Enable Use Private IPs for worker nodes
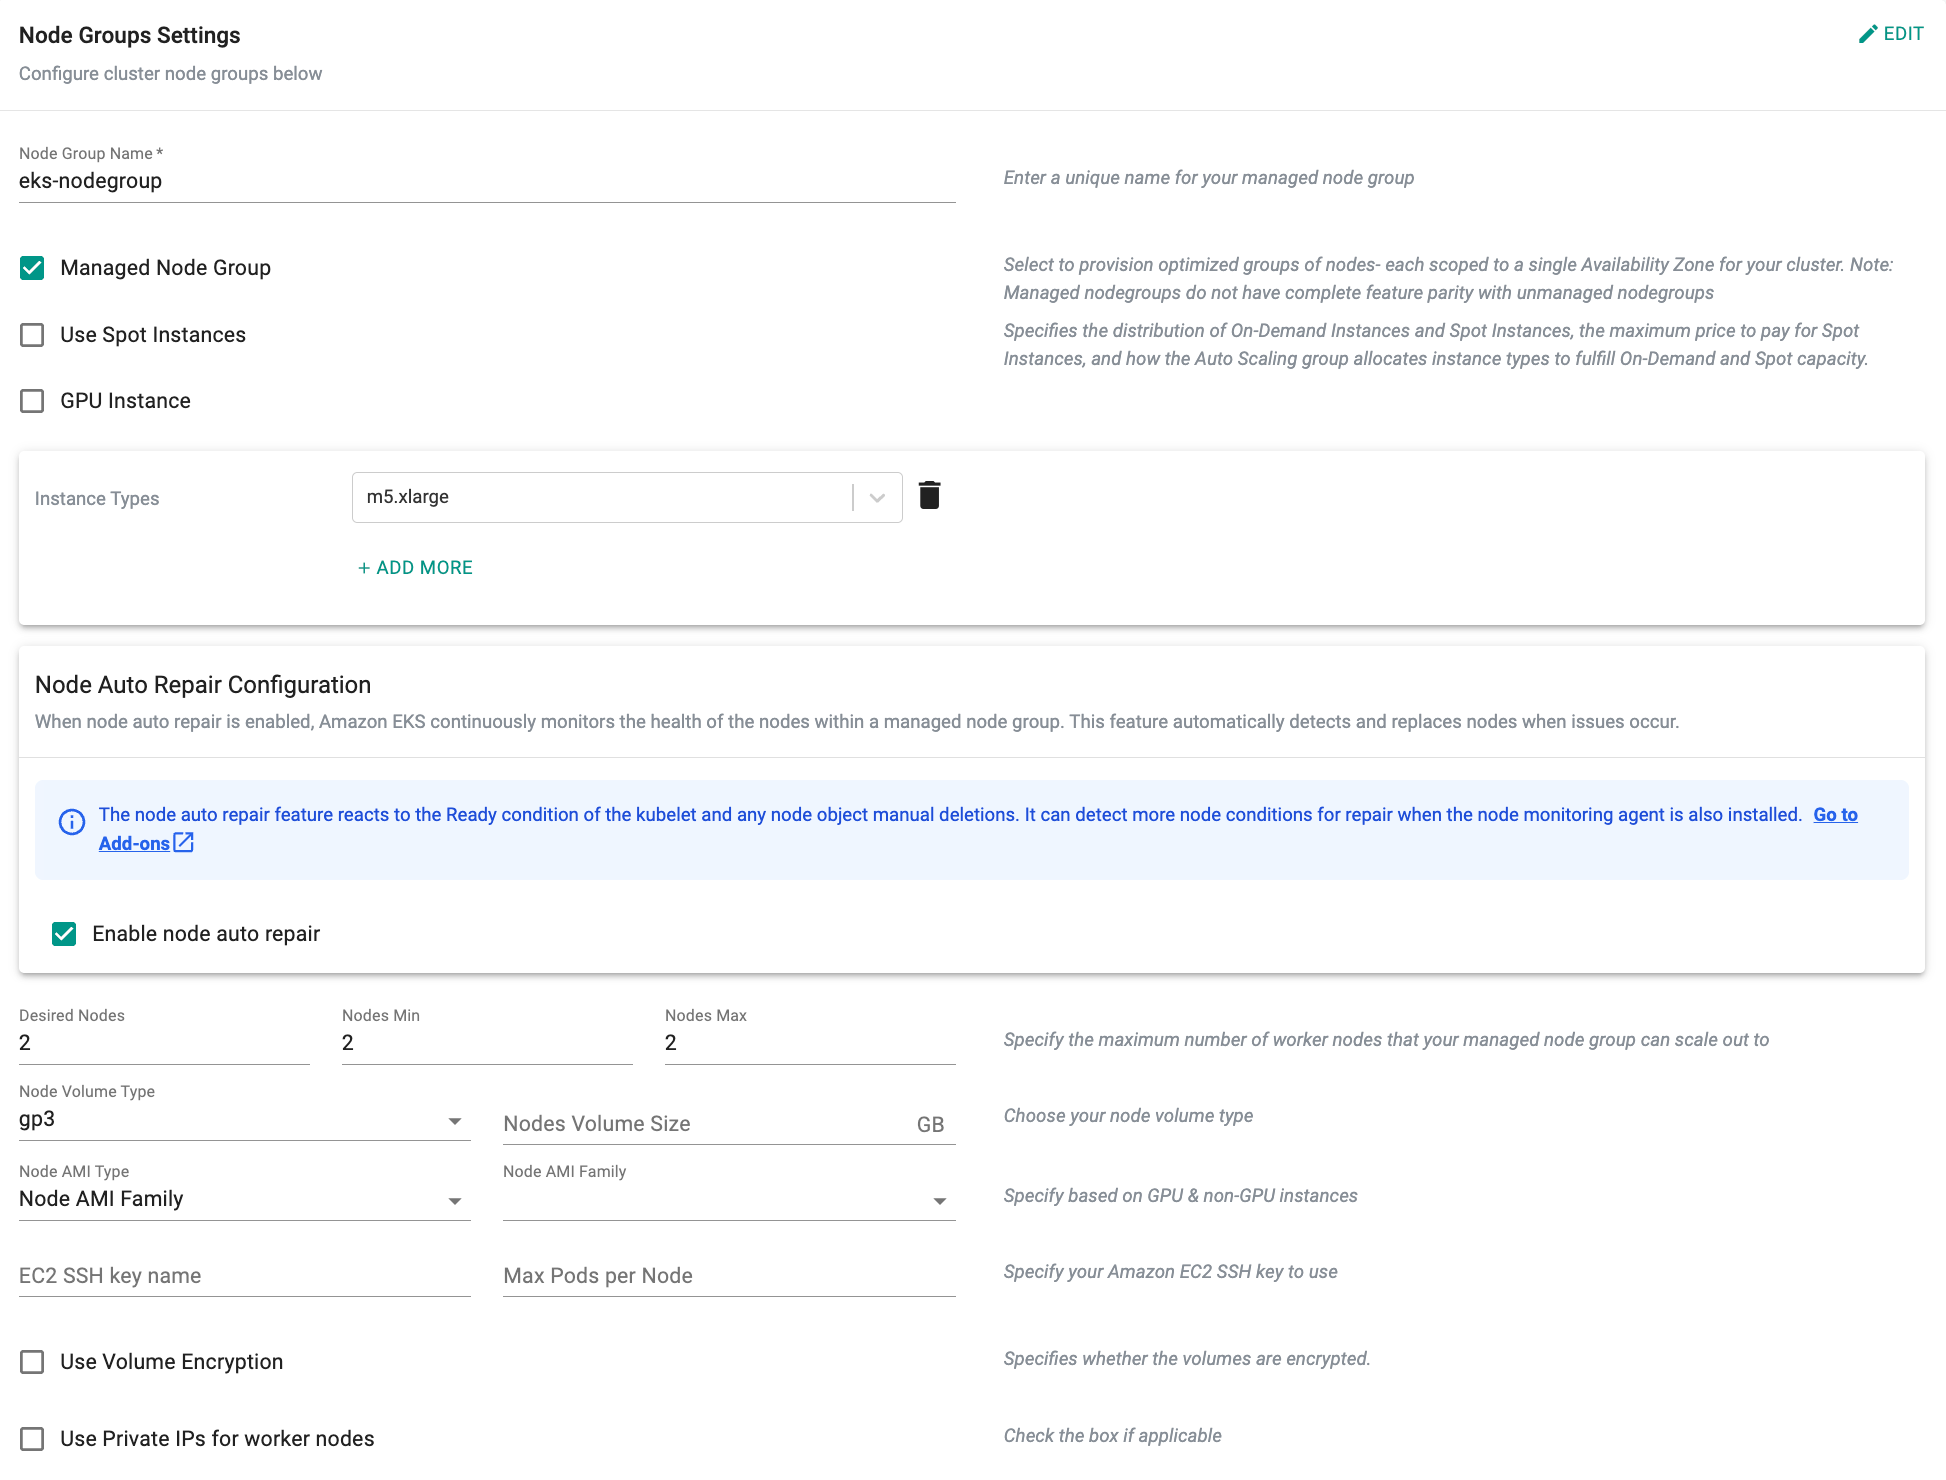The width and height of the screenshot is (1946, 1480). (x=33, y=1439)
